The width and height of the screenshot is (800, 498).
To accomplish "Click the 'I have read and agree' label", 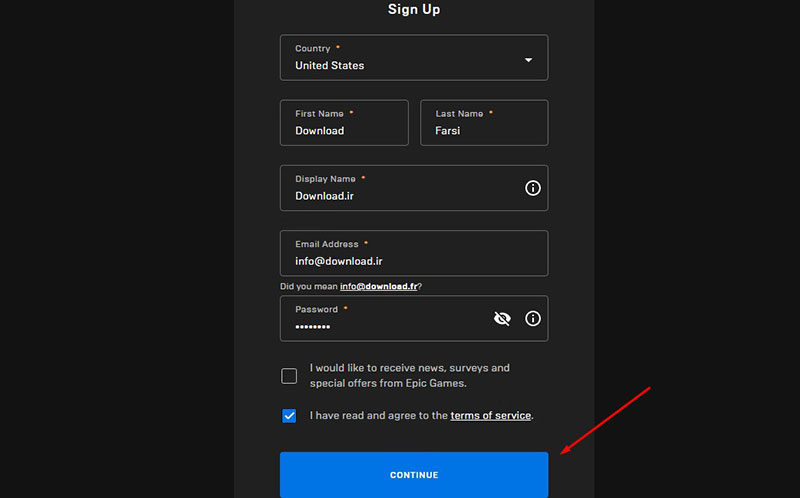I will pyautogui.click(x=379, y=415).
